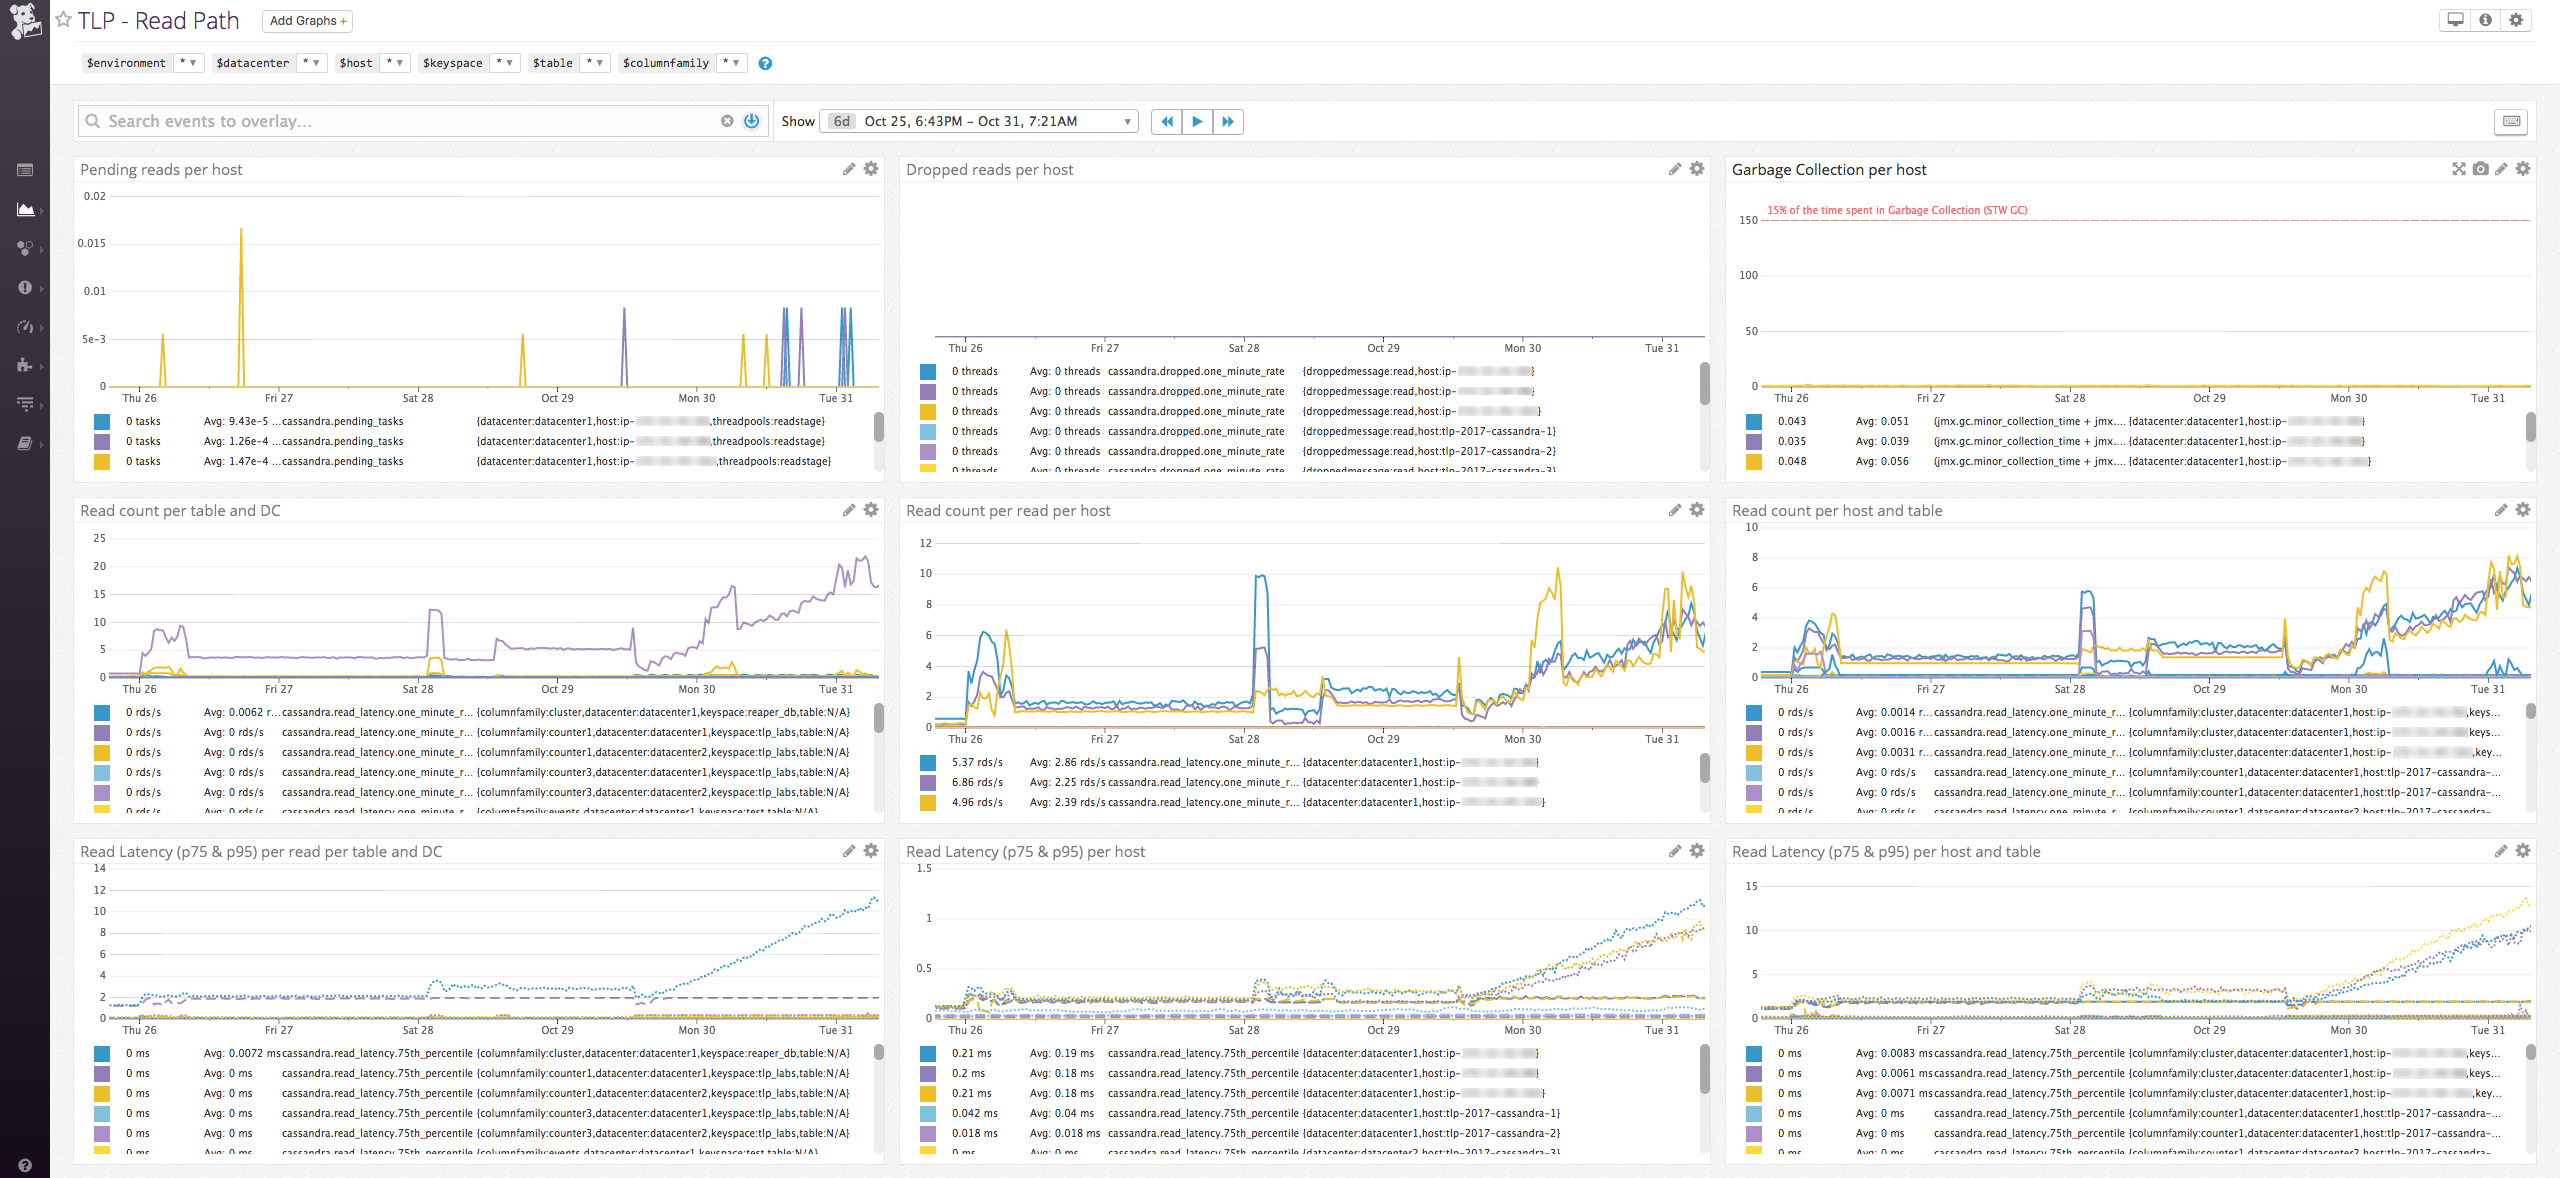Open the Notebooks book icon in sidebar
This screenshot has height=1178, width=2560.
(25, 442)
